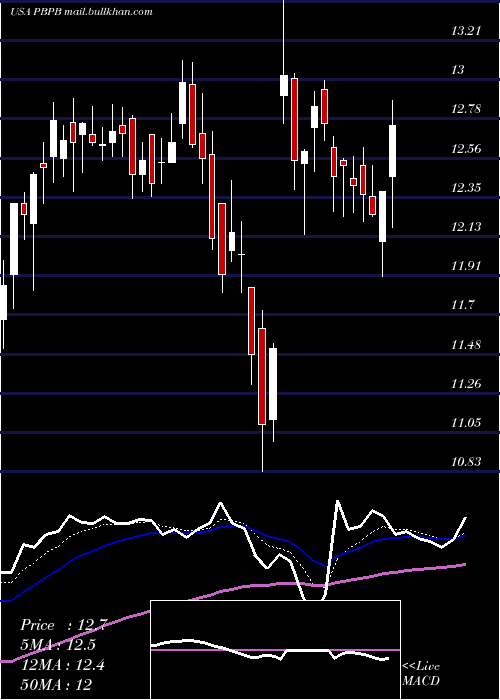Click the '12MA : 12.4' readout
Screen dimensions: 500x700
click(x=63, y=665)
